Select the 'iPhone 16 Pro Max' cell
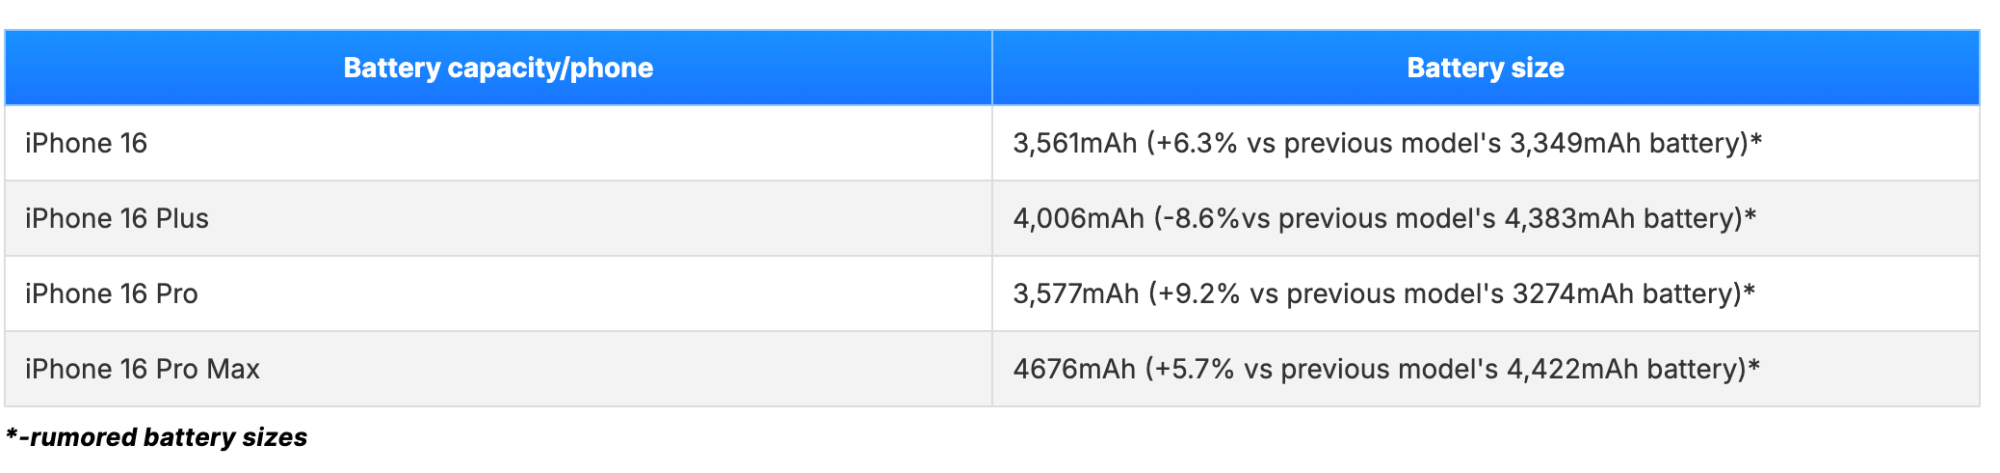 click(x=142, y=369)
